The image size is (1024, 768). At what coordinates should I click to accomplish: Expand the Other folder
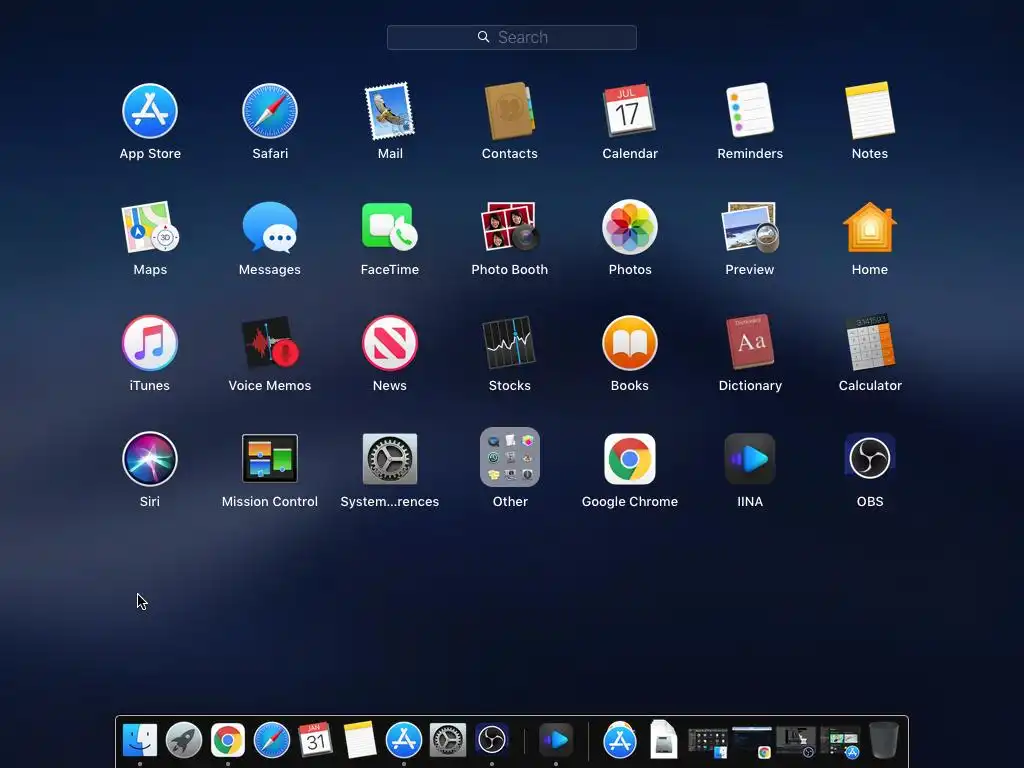pos(509,457)
